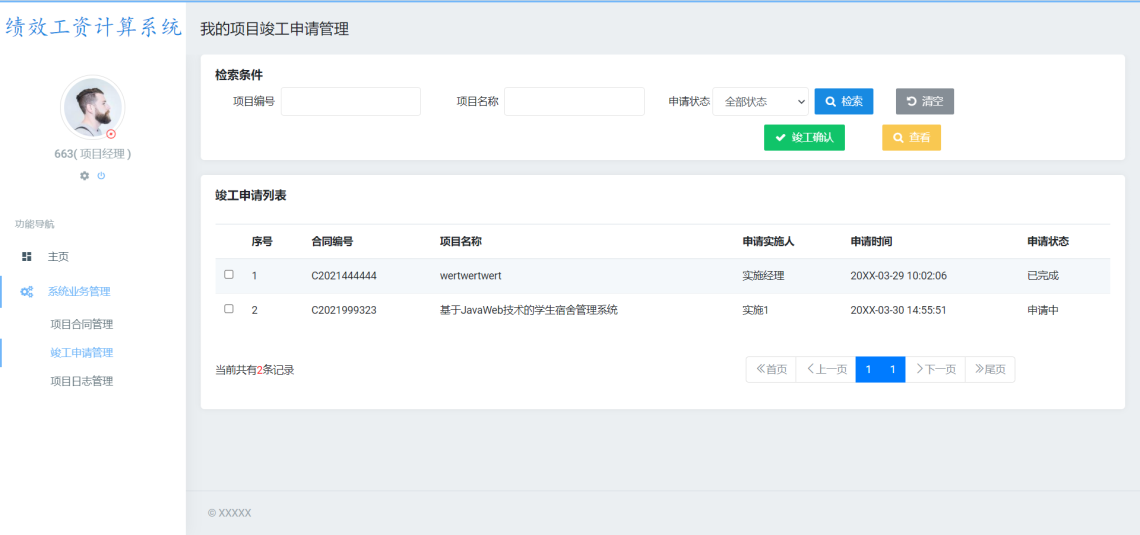1140x535 pixels.
Task: Click the 序号 column header
Action: [262, 241]
